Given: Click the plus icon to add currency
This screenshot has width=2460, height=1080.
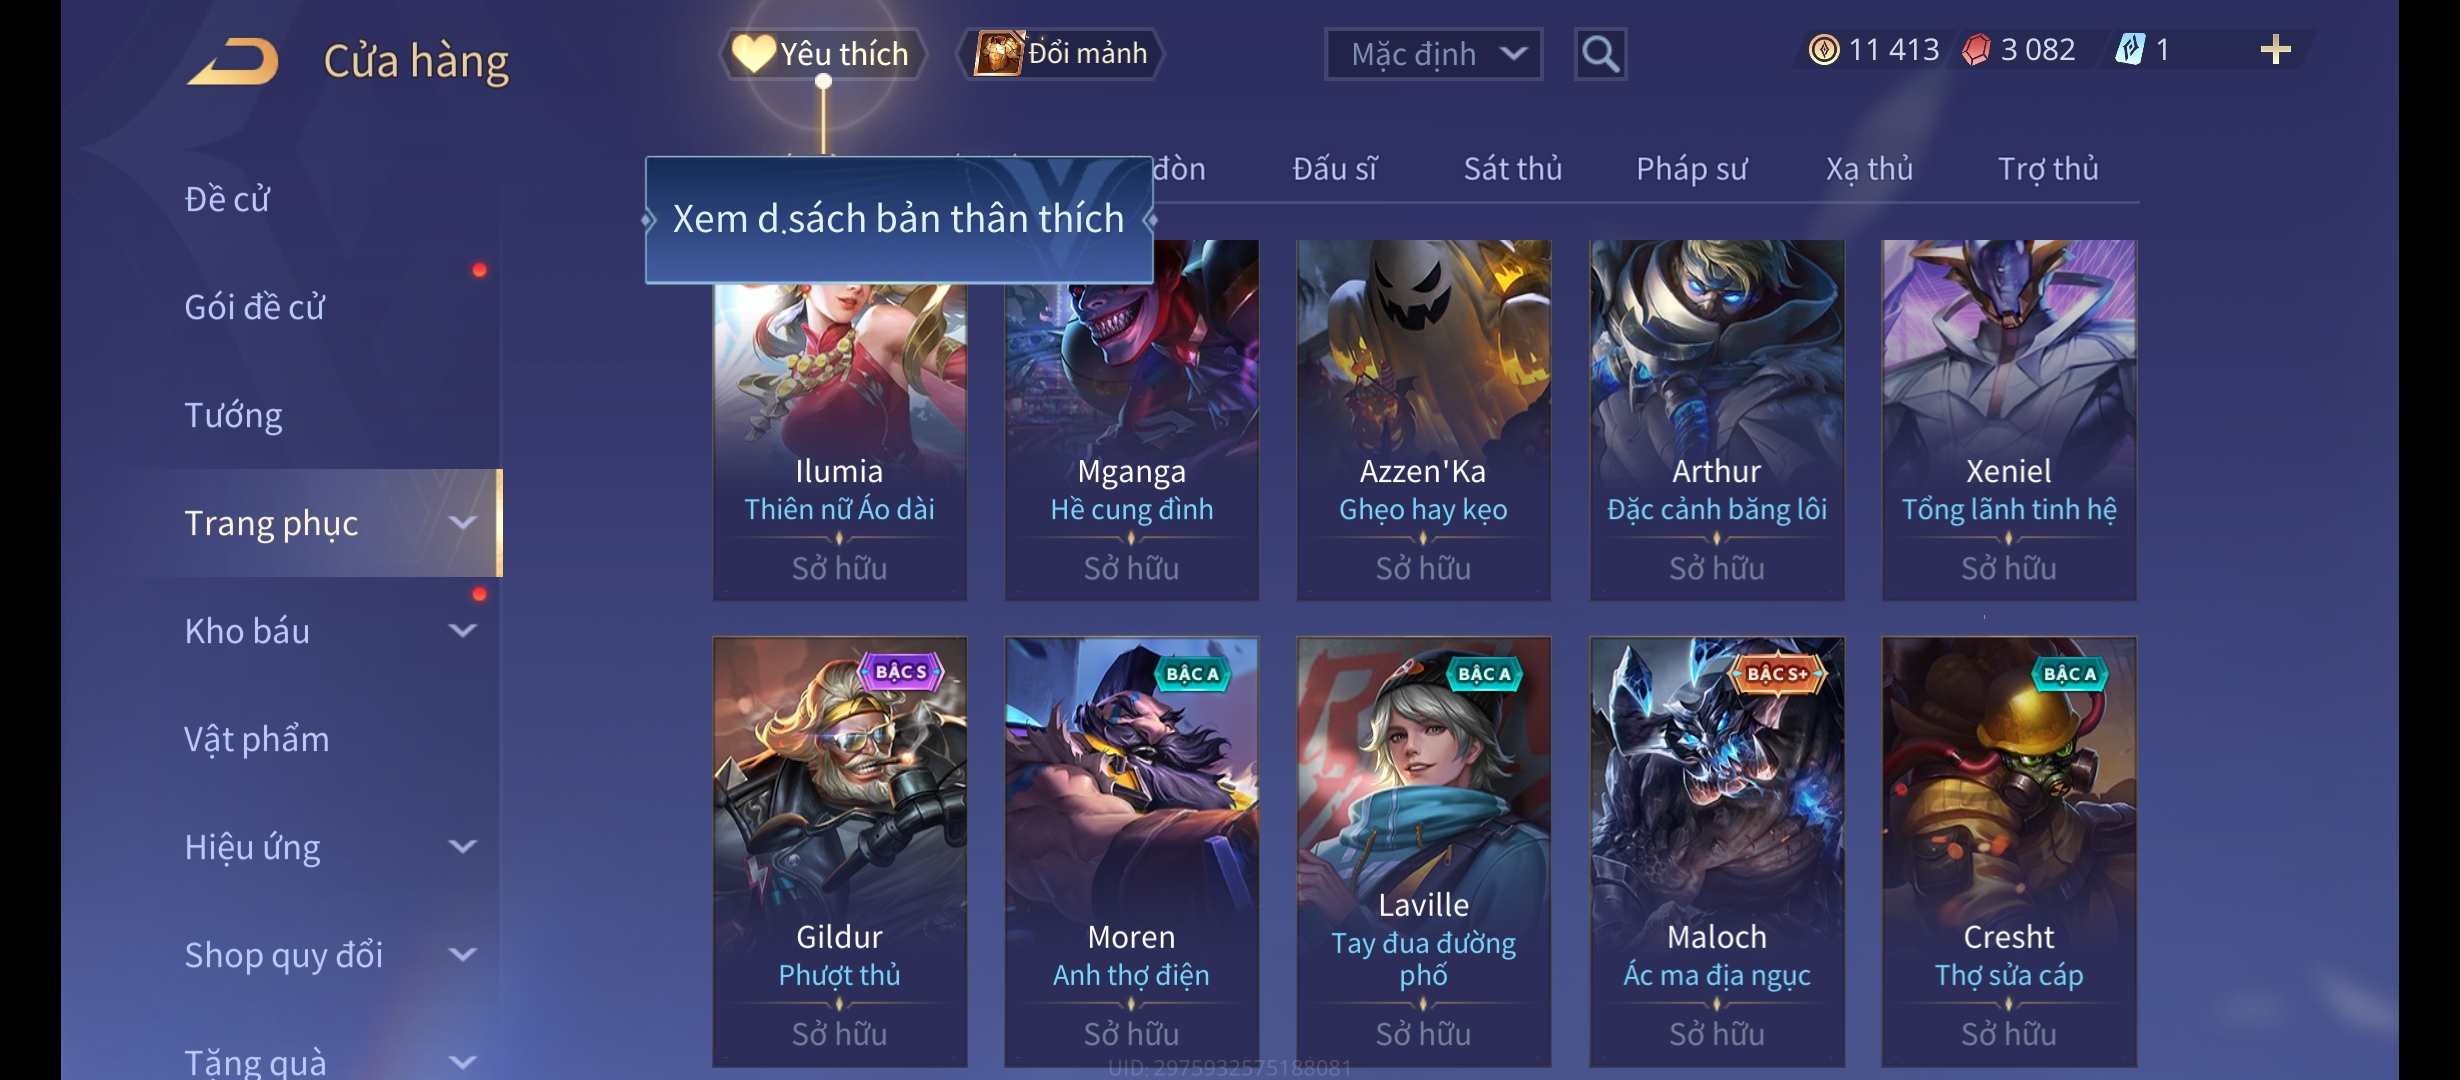Looking at the screenshot, I should coord(2275,50).
